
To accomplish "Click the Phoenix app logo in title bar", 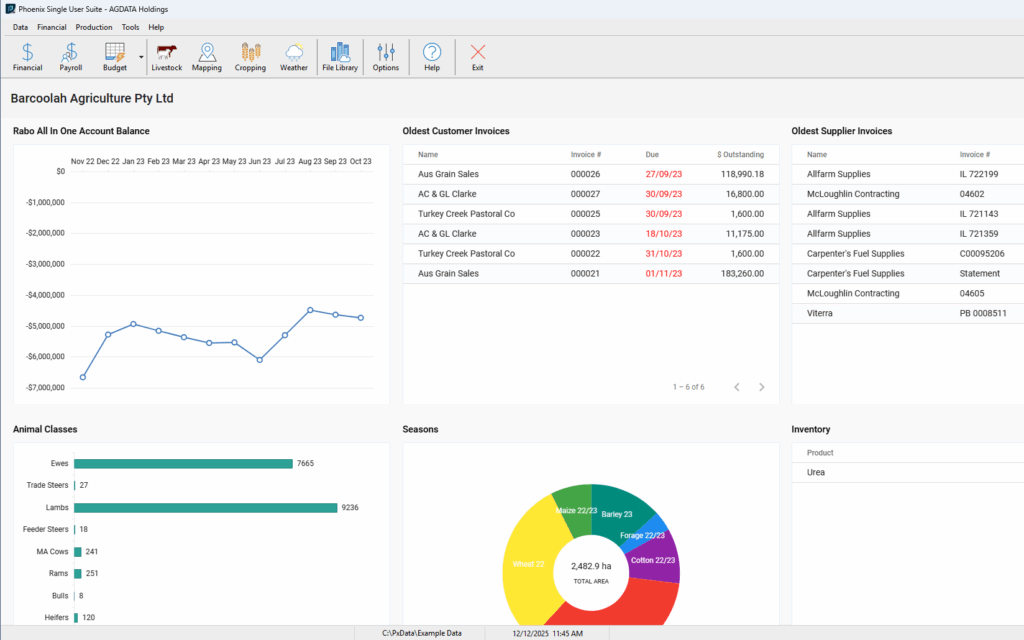I will (10, 9).
